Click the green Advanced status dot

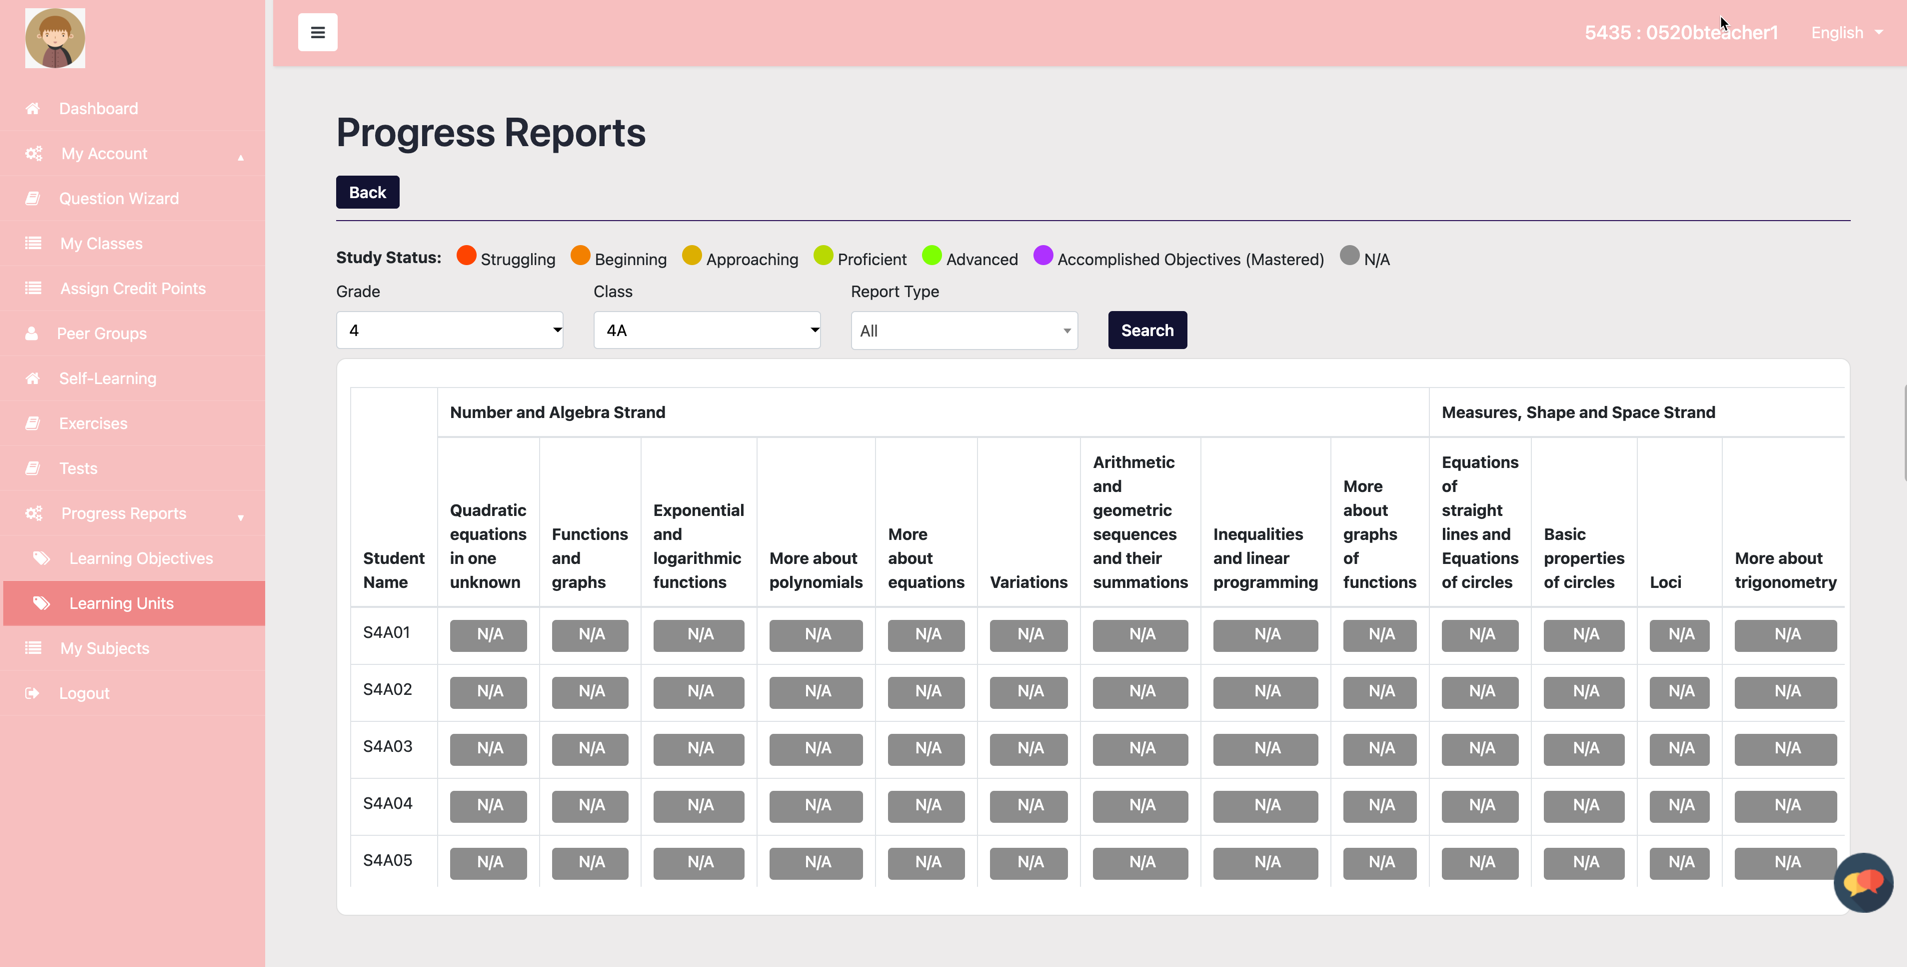(x=932, y=255)
